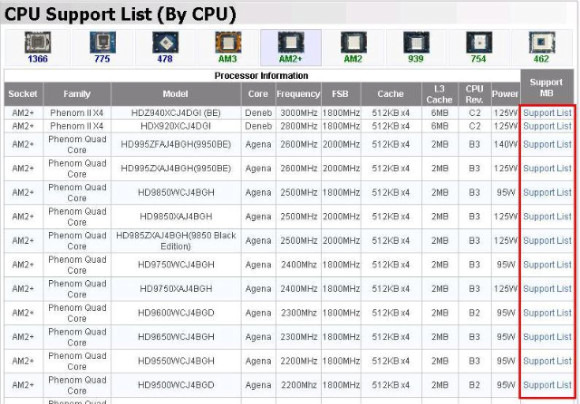The image size is (580, 404).
Task: Click the CPU Support List (By CPU) title
Action: click(120, 15)
